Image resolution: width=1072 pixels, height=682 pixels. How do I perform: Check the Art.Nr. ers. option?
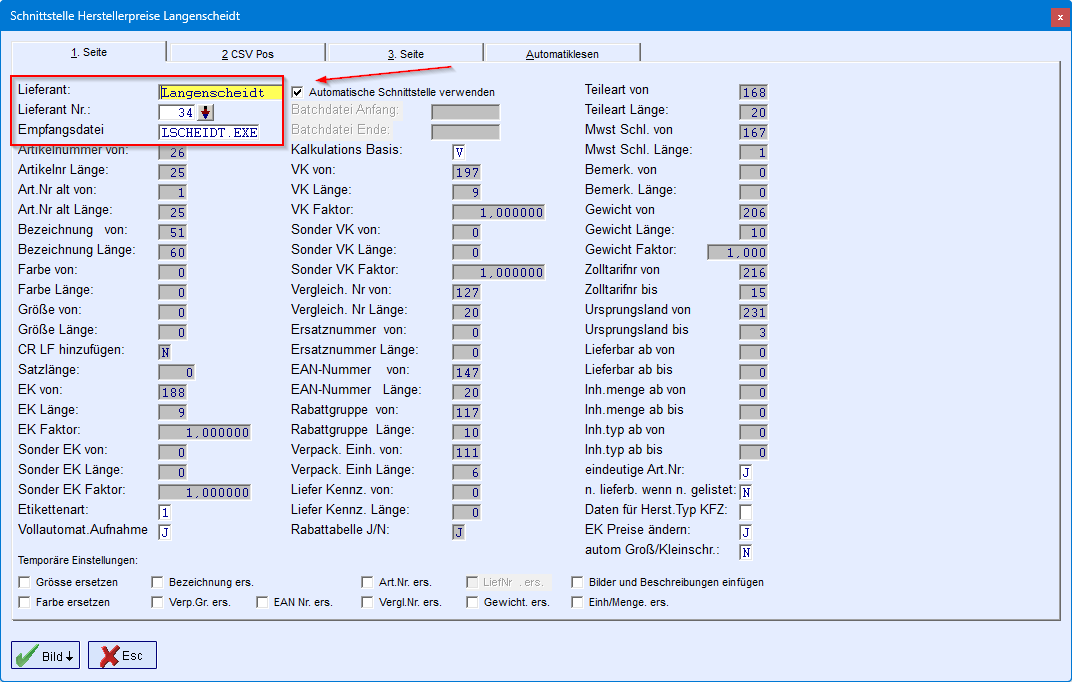pos(368,582)
